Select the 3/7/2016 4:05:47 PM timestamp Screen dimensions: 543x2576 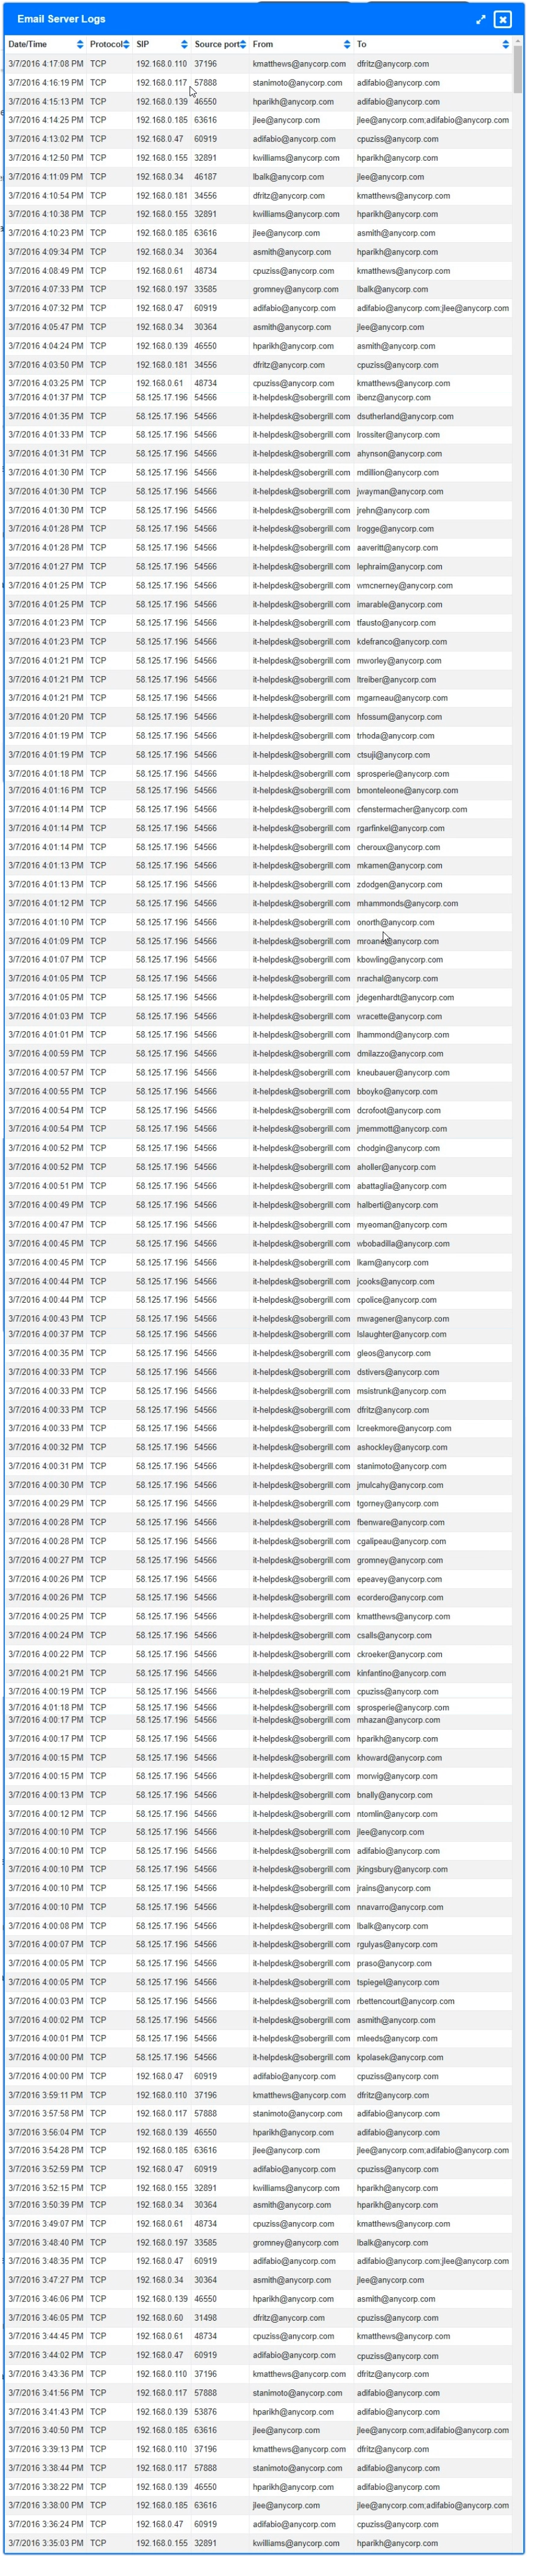(46, 327)
